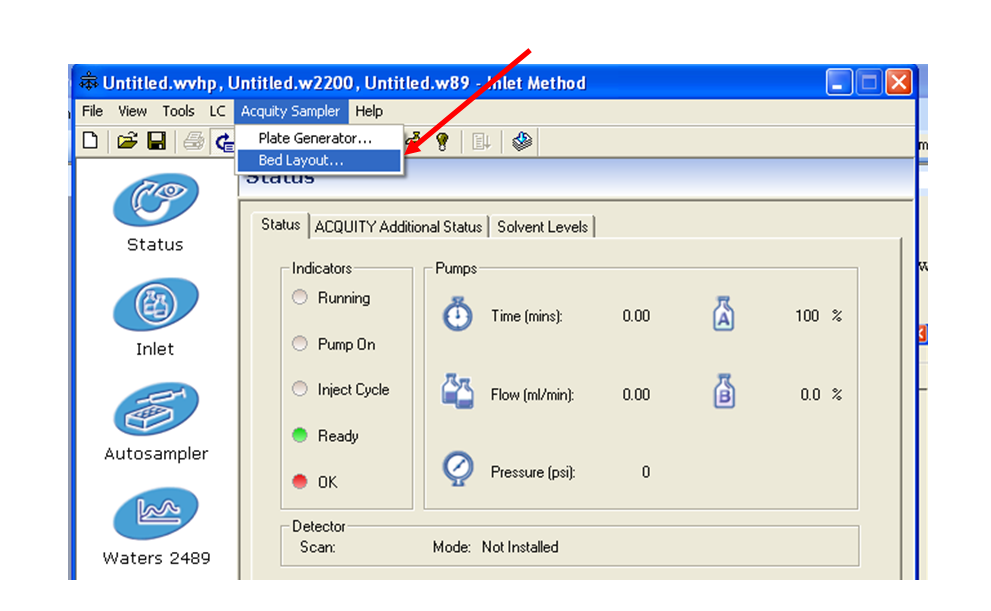Click the solvent B bottle icon
The width and height of the screenshot is (991, 611).
coord(724,391)
